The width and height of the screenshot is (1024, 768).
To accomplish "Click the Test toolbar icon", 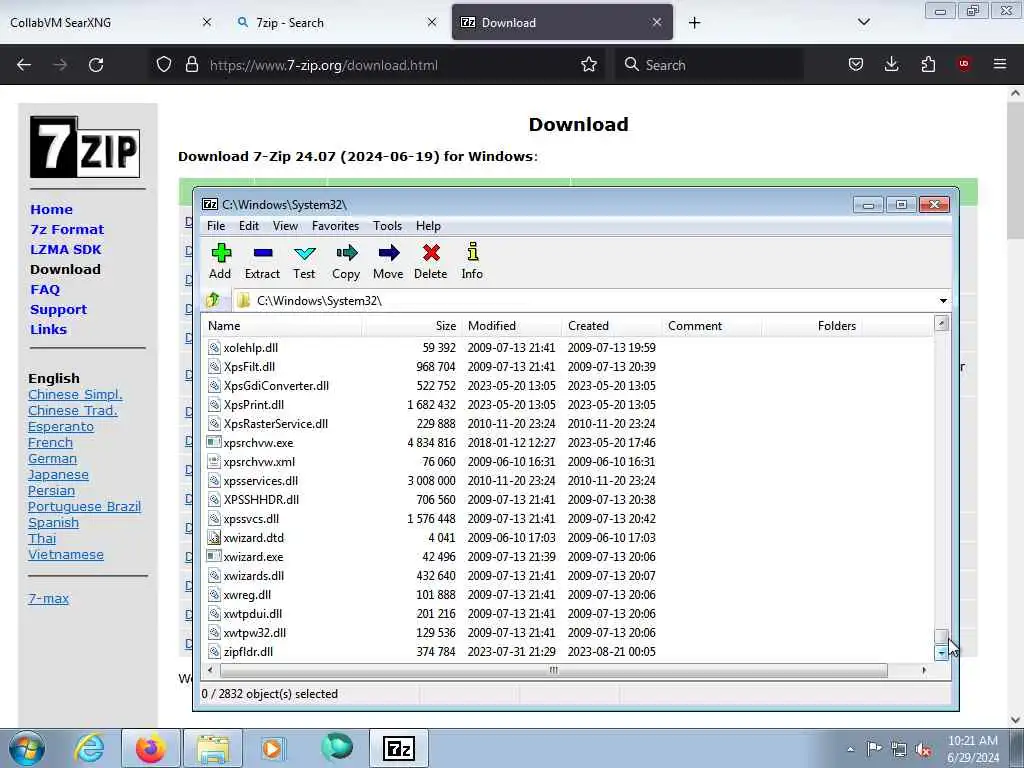I will 304,261.
